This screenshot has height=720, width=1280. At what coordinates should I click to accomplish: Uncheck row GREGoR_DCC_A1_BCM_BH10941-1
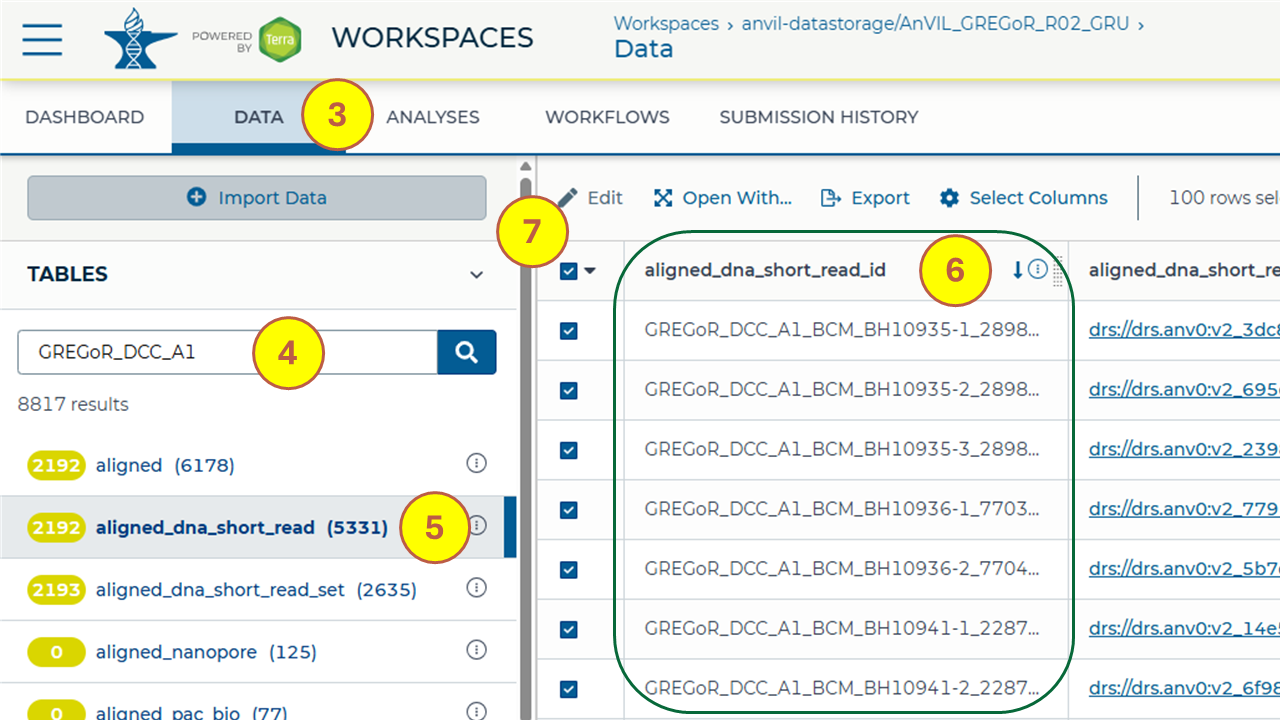pos(569,629)
